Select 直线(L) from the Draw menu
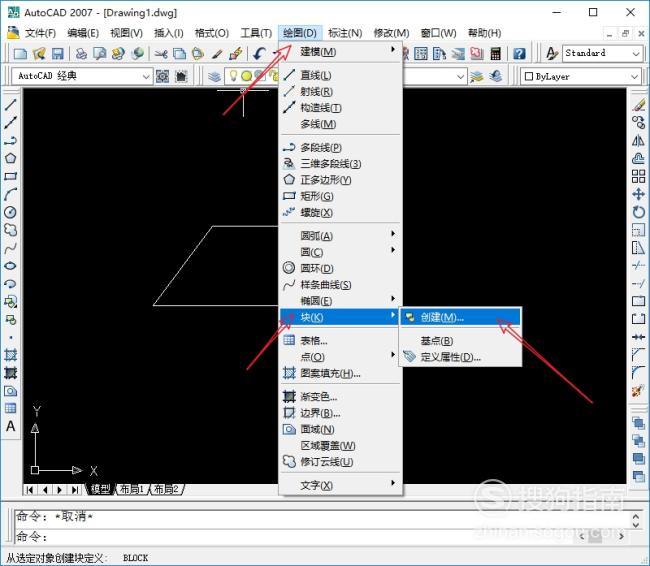Viewport: 650px width, 566px height. point(341,75)
